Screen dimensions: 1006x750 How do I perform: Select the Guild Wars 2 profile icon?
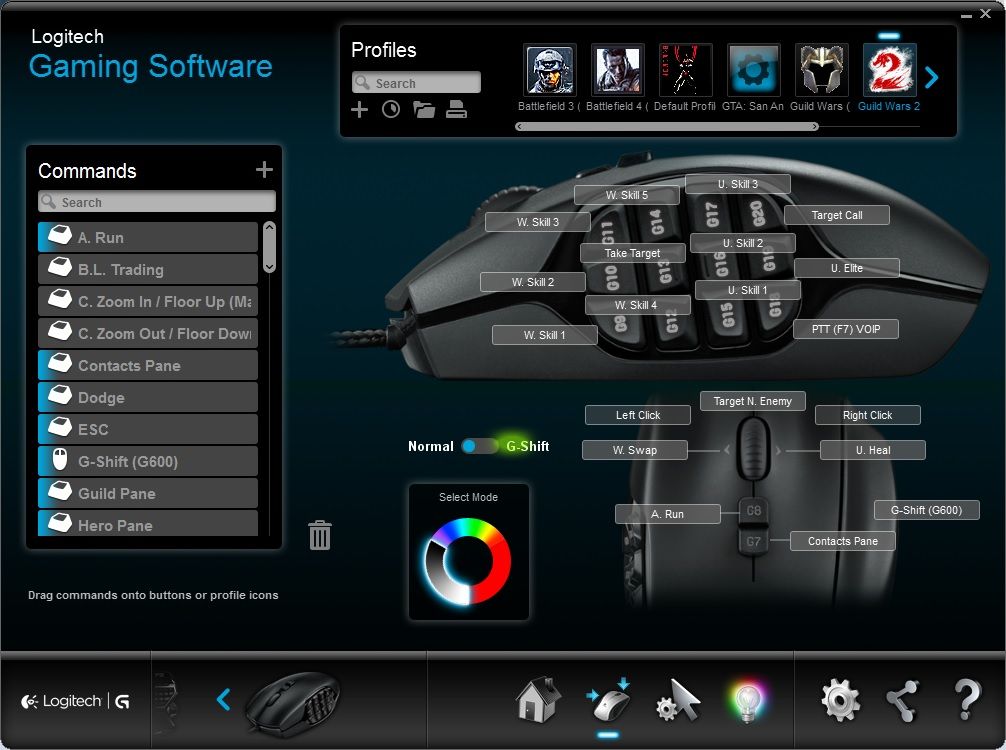point(889,70)
